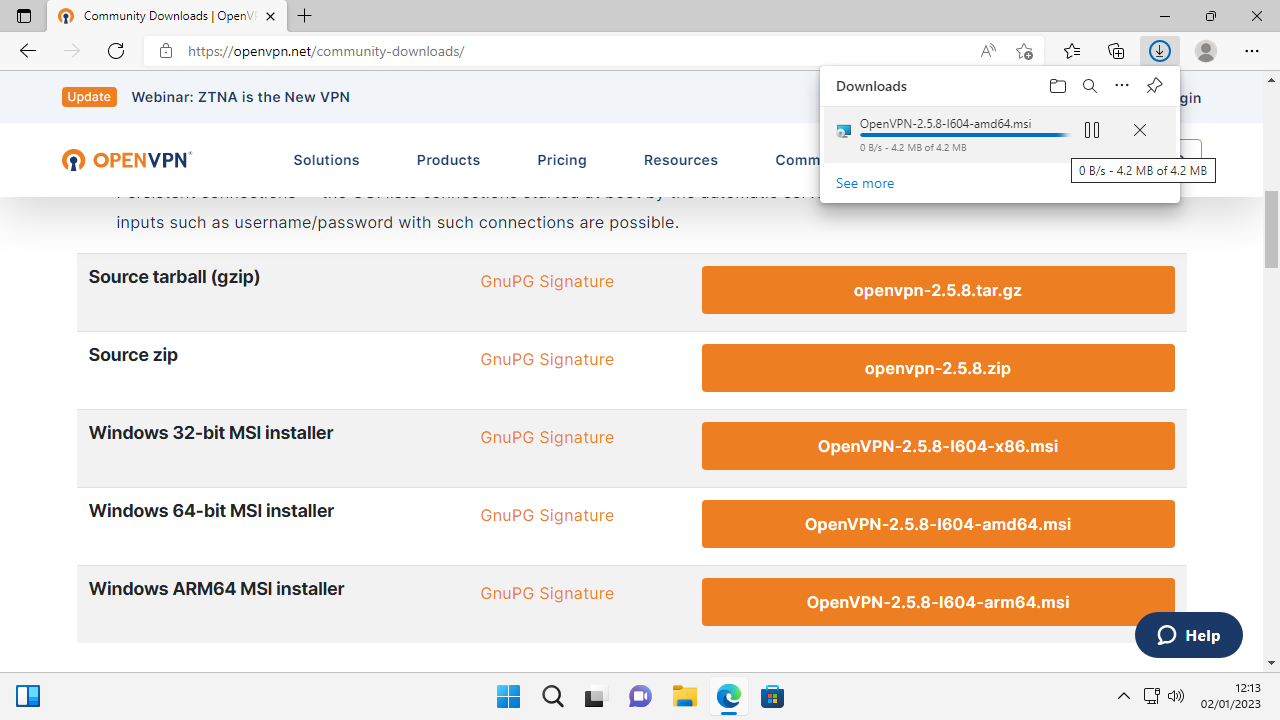Image resolution: width=1280 pixels, height=720 pixels.
Task: Open a new browser tab
Action: pos(305,16)
